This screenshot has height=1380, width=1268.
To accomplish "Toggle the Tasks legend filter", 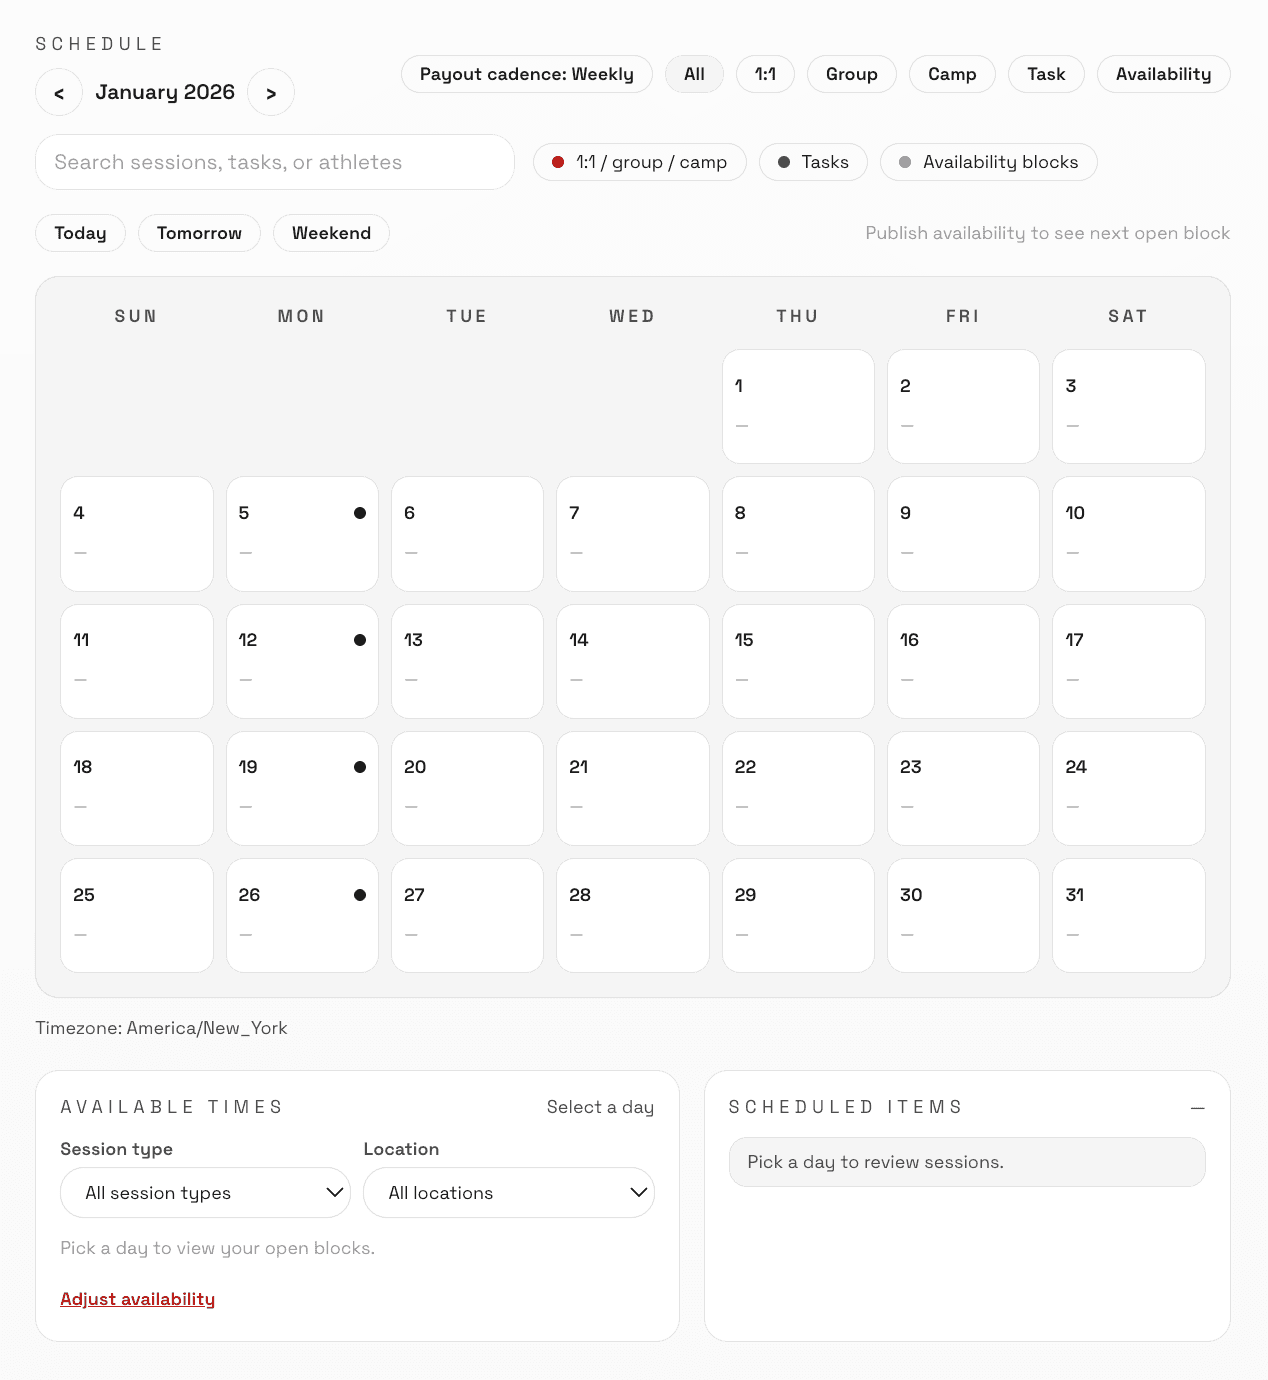I will [x=813, y=162].
